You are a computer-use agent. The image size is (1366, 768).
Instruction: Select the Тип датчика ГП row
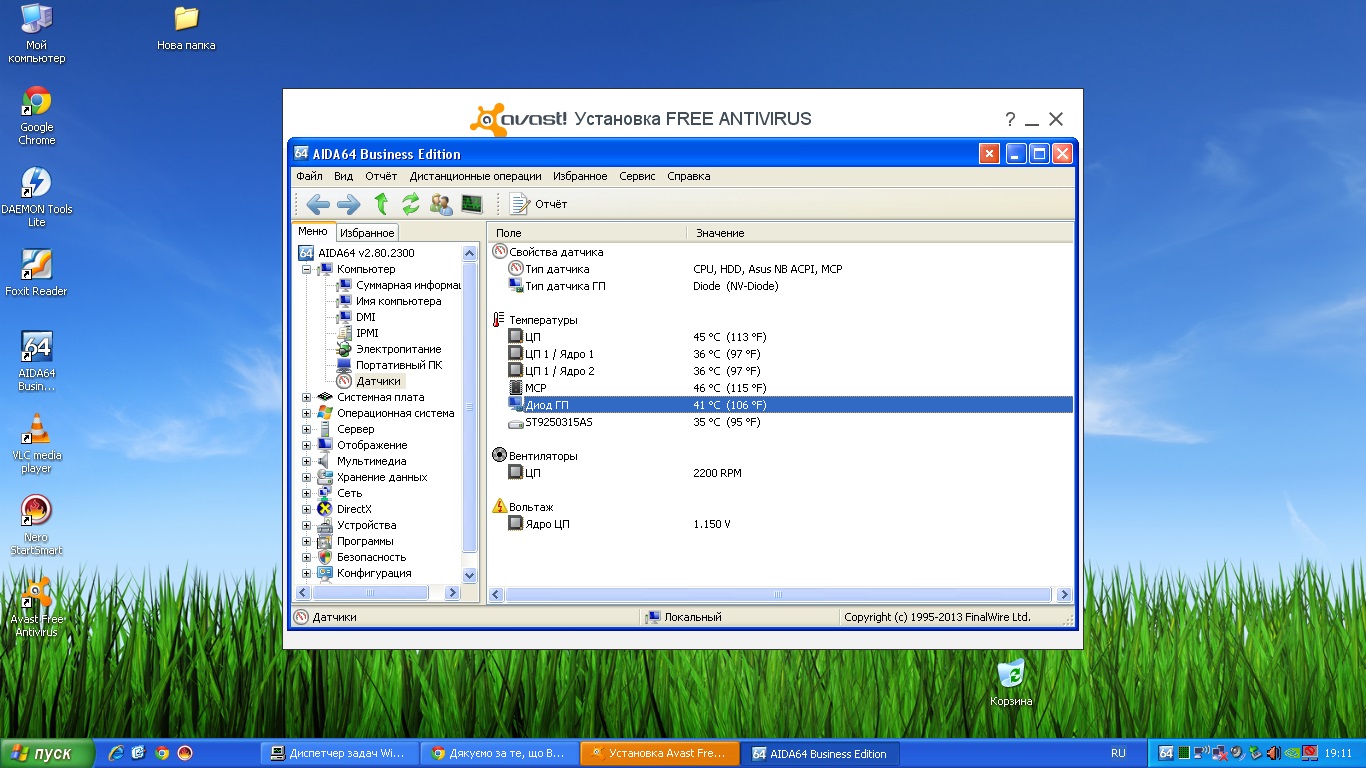781,286
